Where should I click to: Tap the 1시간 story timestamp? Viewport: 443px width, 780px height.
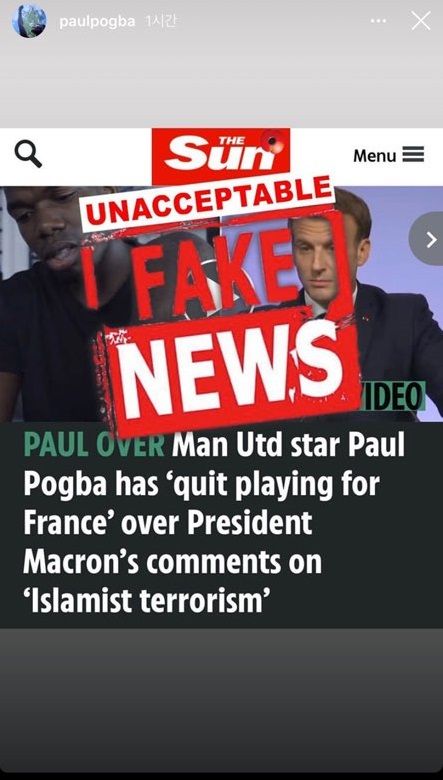point(160,22)
